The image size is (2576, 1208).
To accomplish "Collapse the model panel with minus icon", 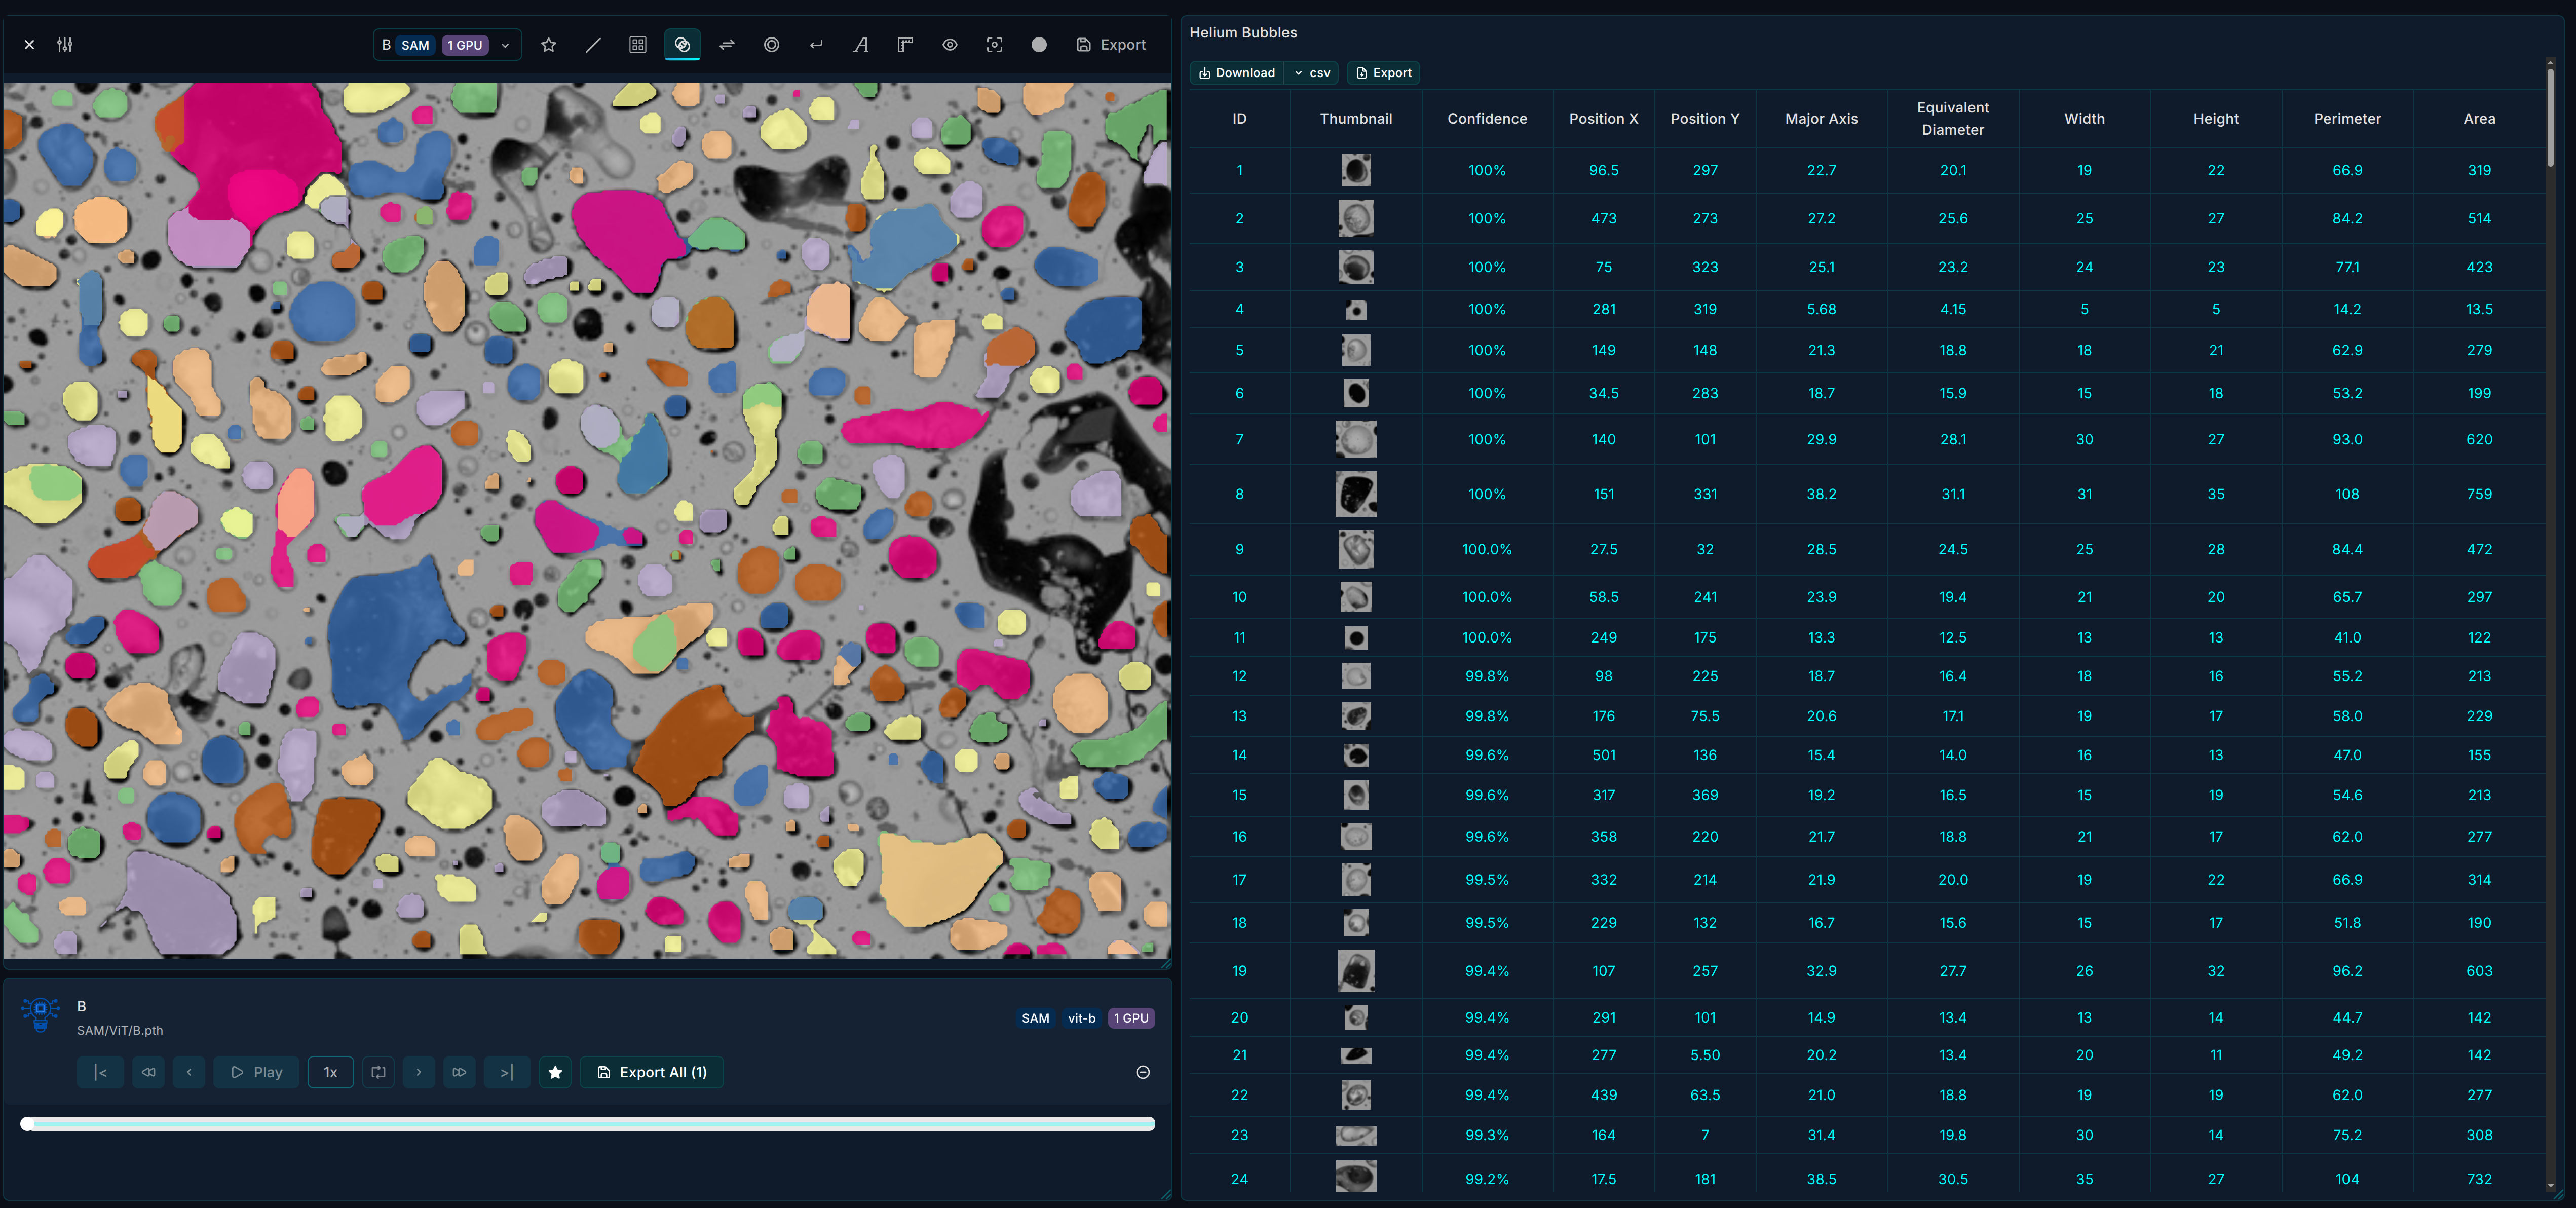I will pyautogui.click(x=1143, y=1072).
